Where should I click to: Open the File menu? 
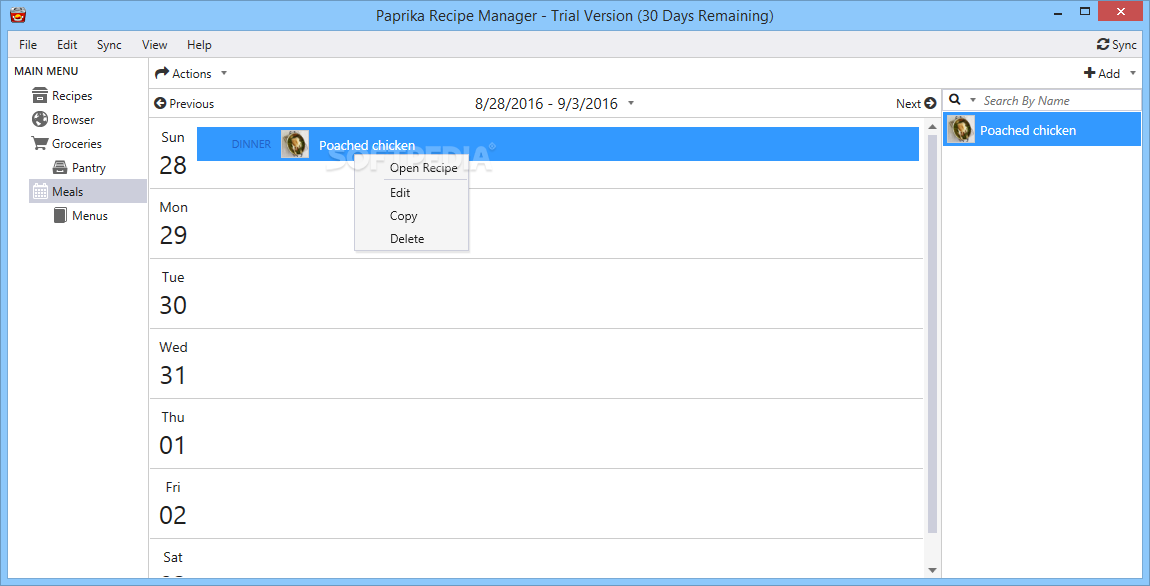click(28, 45)
